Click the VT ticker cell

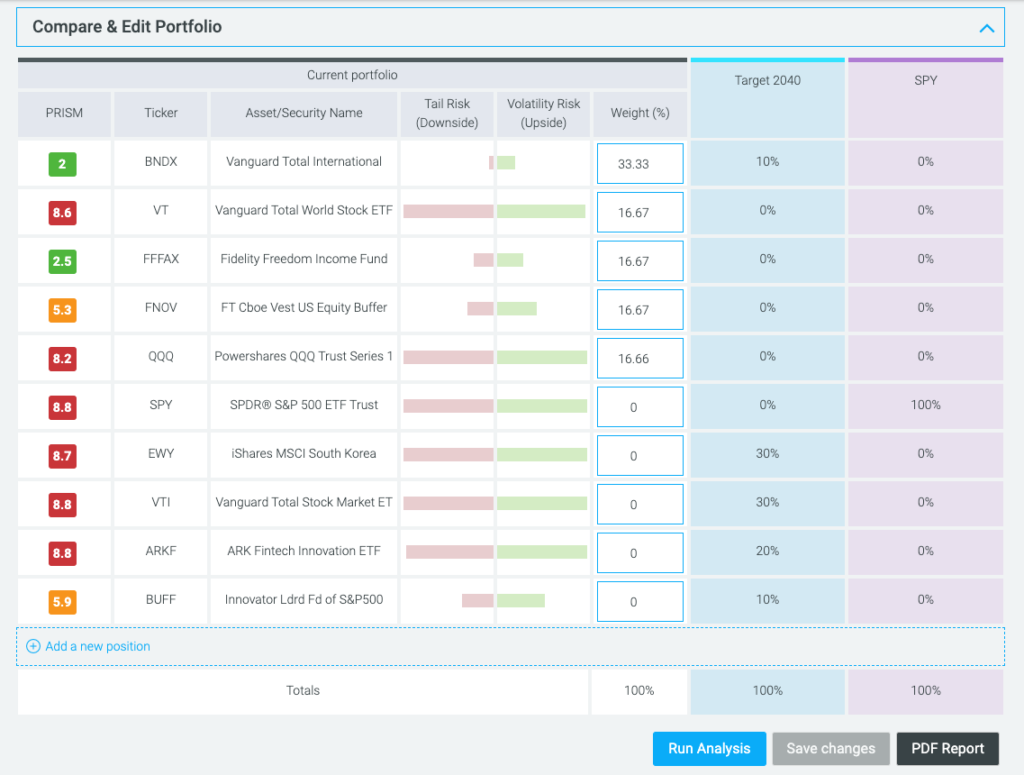pos(161,210)
